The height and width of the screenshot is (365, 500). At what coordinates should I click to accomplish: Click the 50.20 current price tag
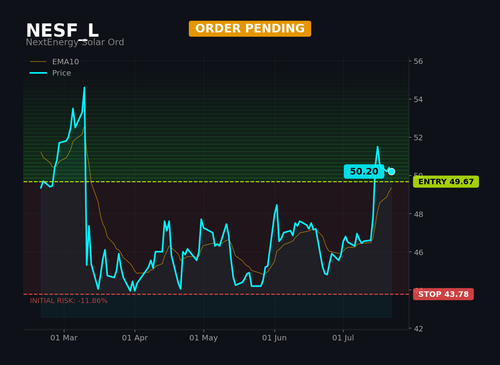pos(364,171)
